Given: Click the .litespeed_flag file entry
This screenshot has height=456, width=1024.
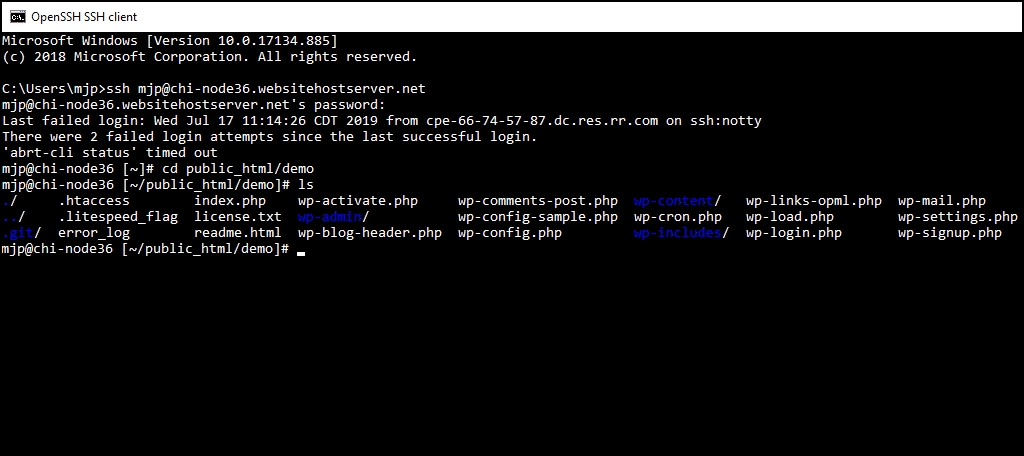Looking at the screenshot, I should tap(117, 217).
